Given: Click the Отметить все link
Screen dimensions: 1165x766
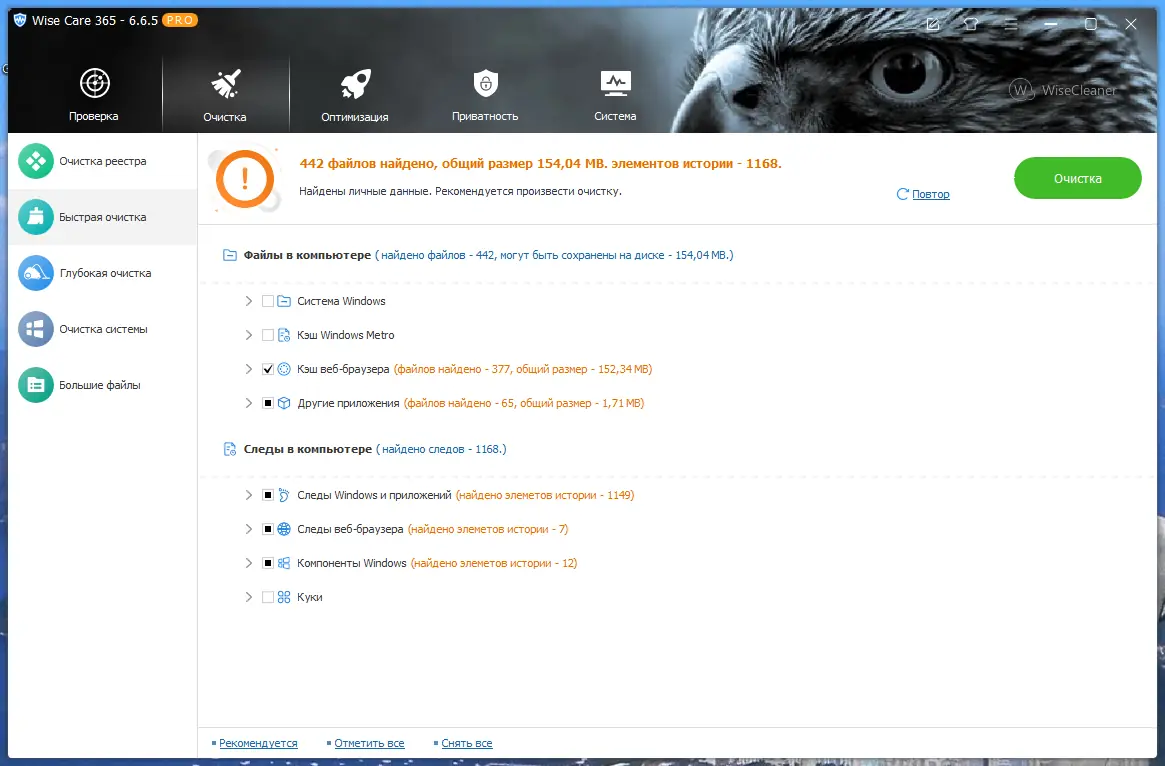Looking at the screenshot, I should pos(369,743).
